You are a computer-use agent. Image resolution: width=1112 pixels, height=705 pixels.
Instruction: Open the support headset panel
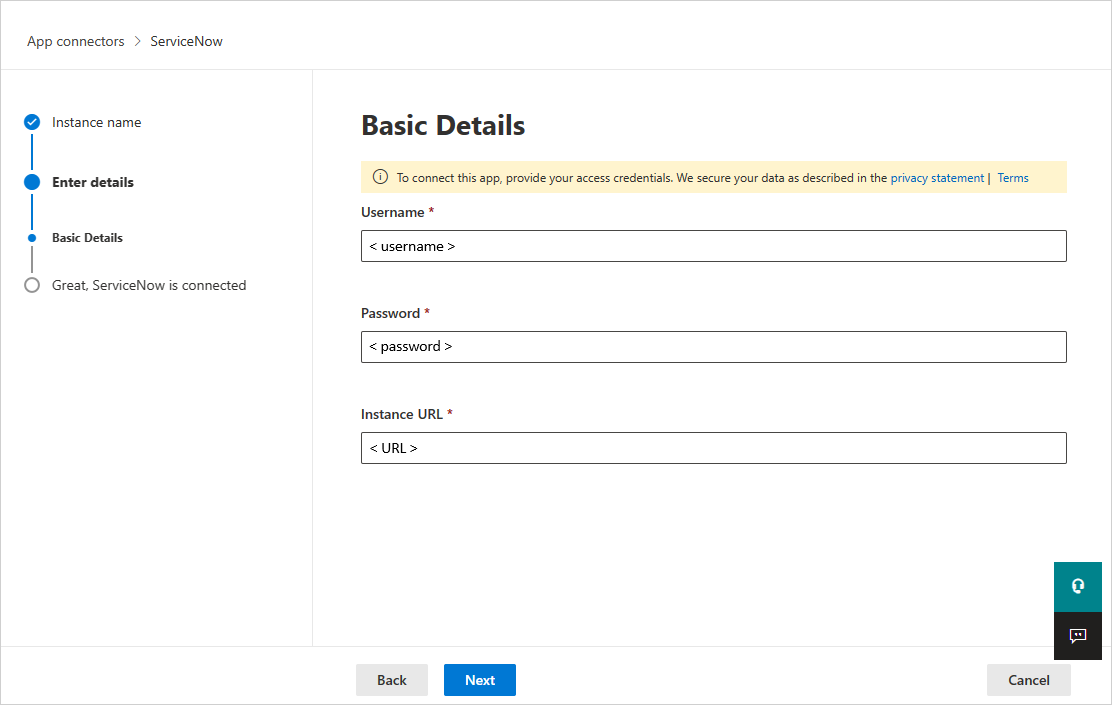[1078, 586]
